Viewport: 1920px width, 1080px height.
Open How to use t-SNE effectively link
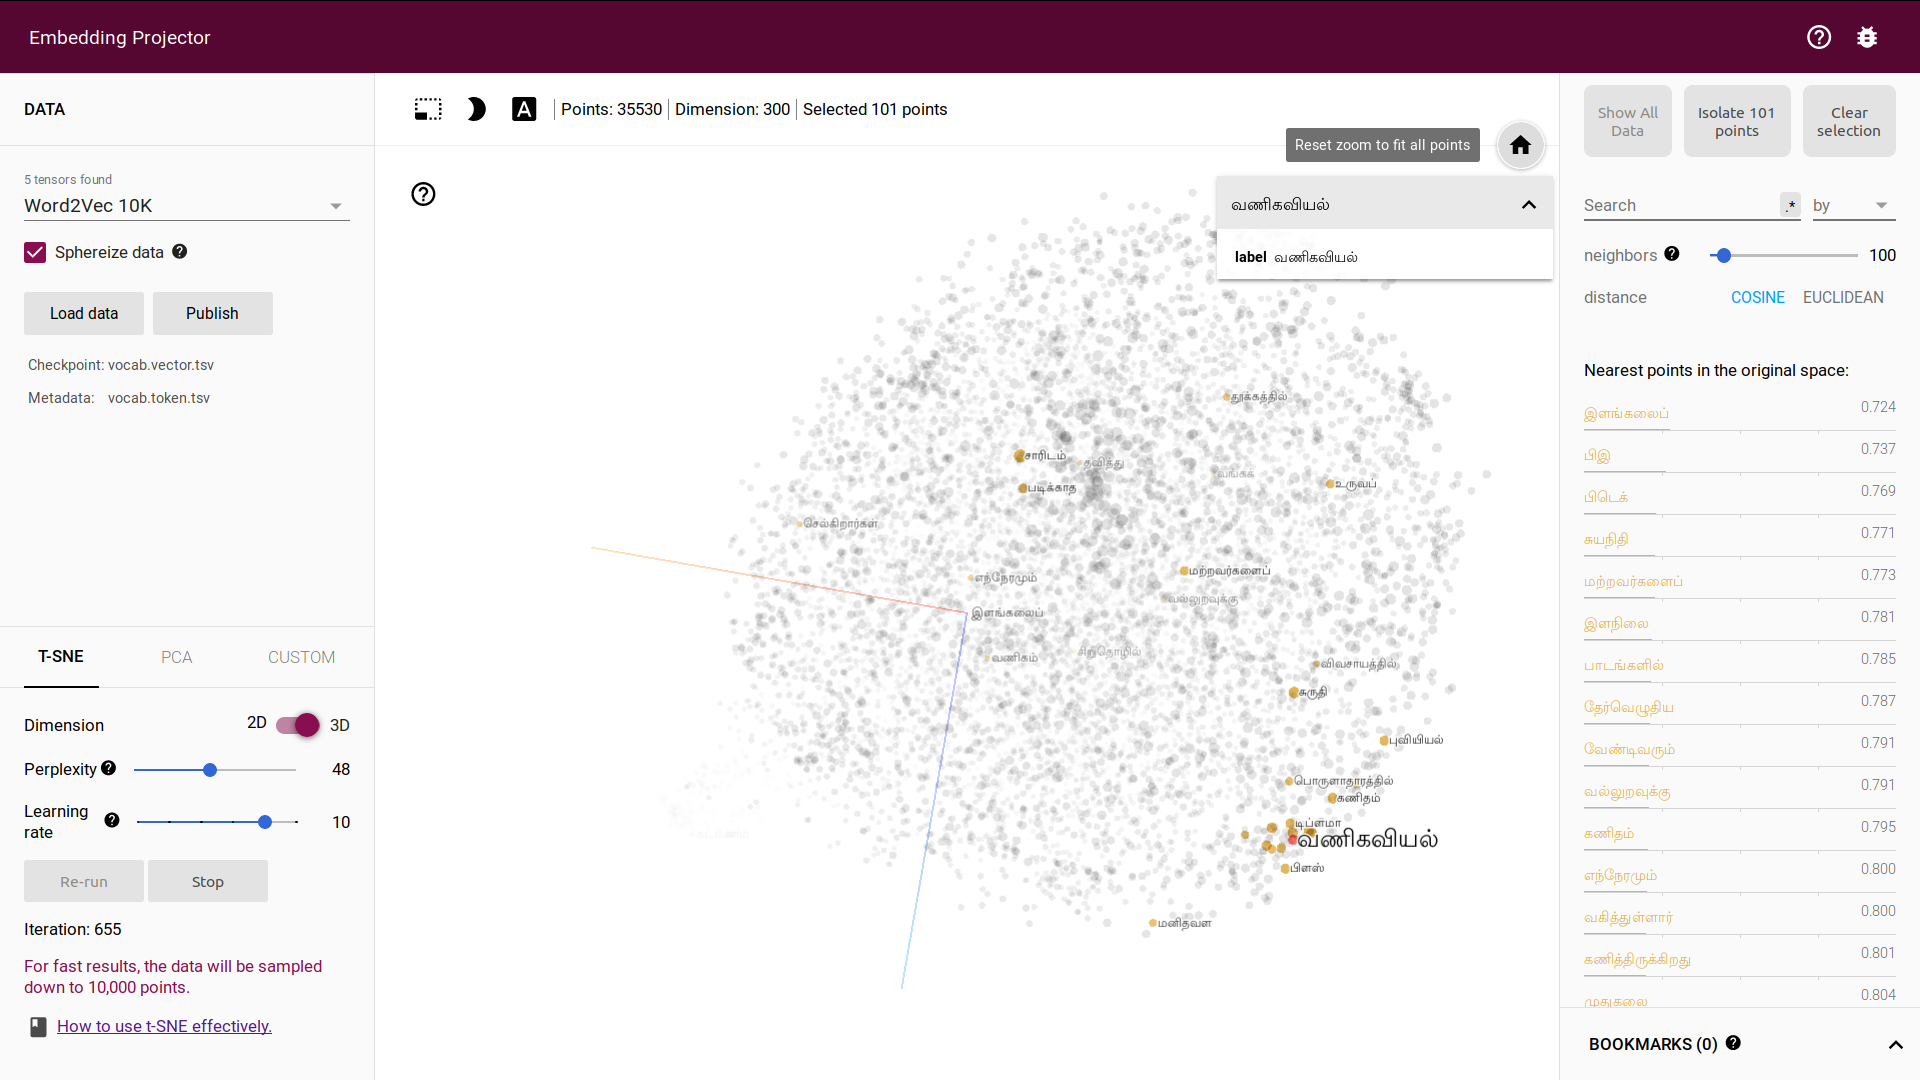(164, 1026)
